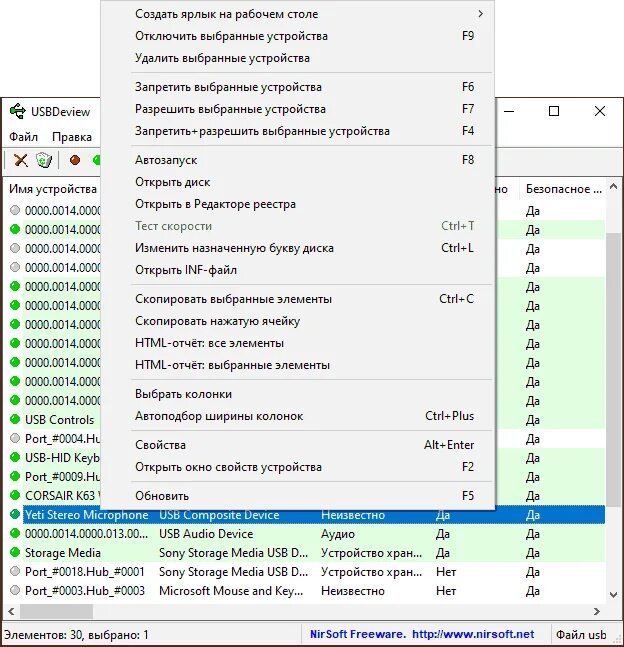
Task: Sort by 'Безопасное ...' column header
Action: point(563,189)
